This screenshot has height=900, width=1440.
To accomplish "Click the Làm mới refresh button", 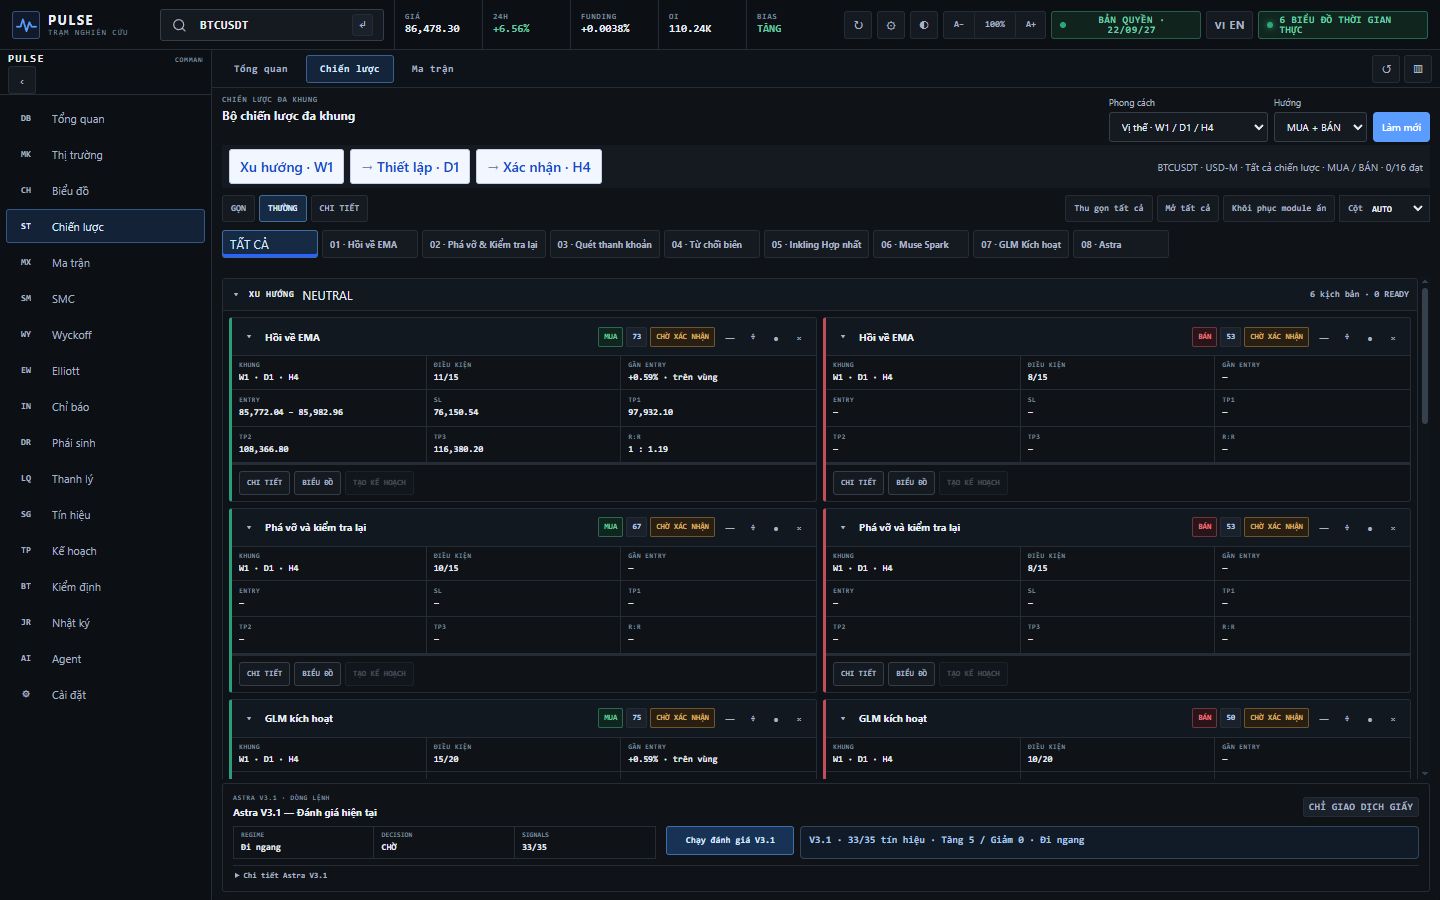I will (x=1401, y=127).
